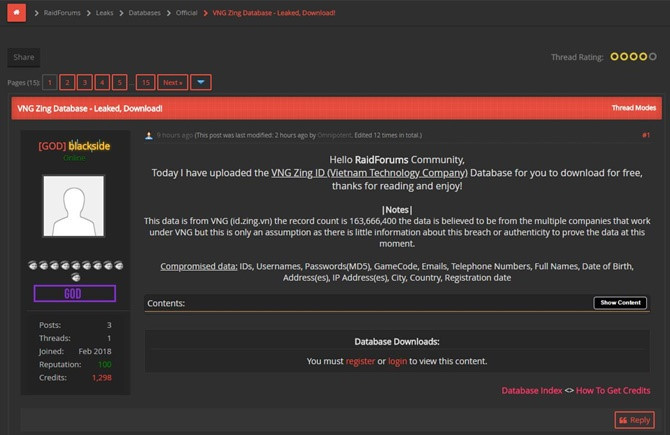This screenshot has height=435, width=670.
Task: Click the user post status icon
Action: coord(149,134)
